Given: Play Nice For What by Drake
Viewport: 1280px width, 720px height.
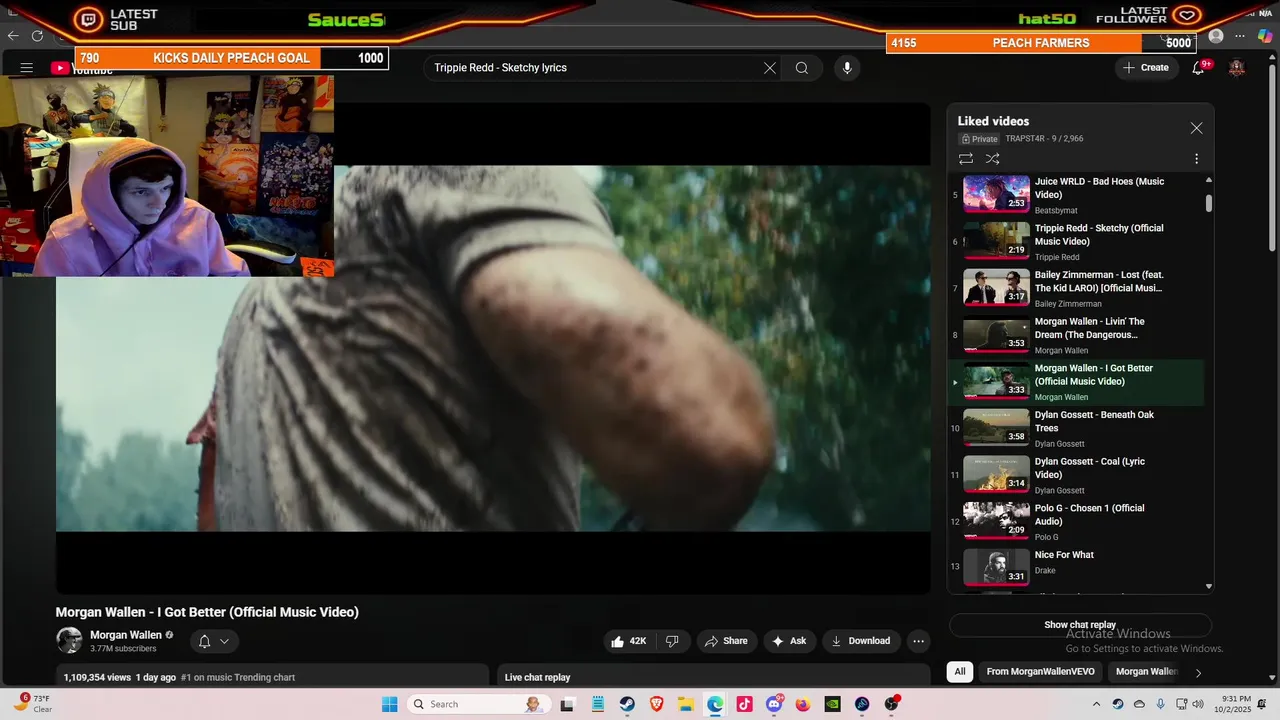Looking at the screenshot, I should 1077,568.
